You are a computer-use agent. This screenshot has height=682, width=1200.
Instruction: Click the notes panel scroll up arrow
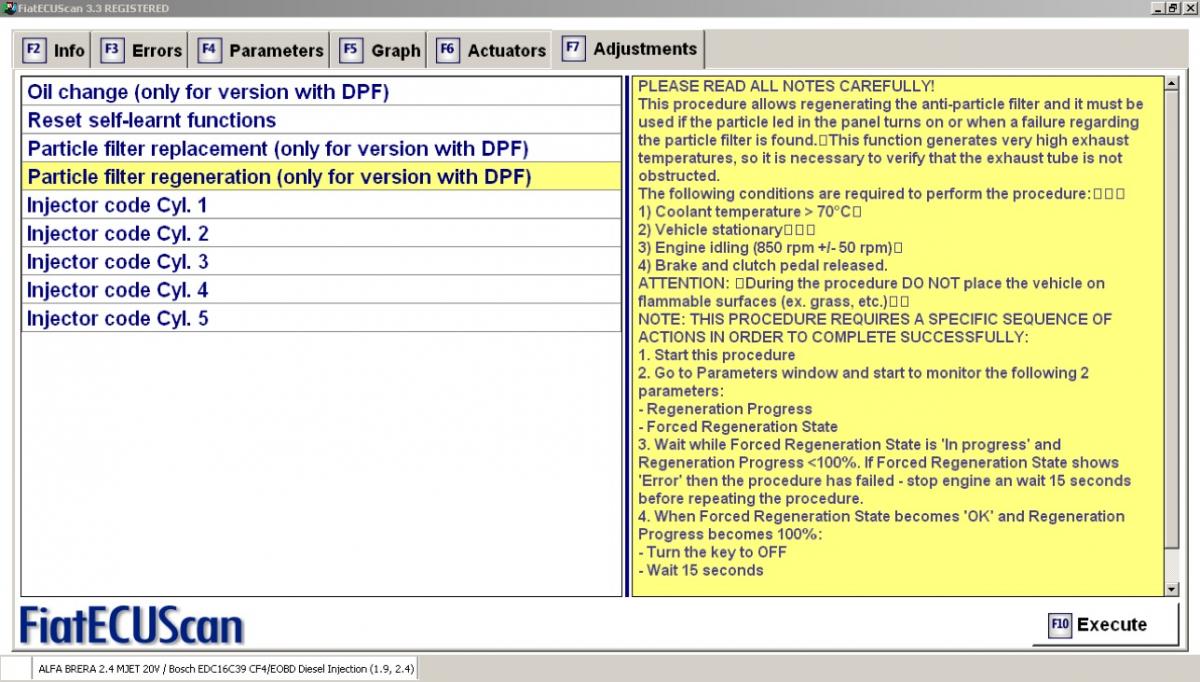pos(1172,84)
